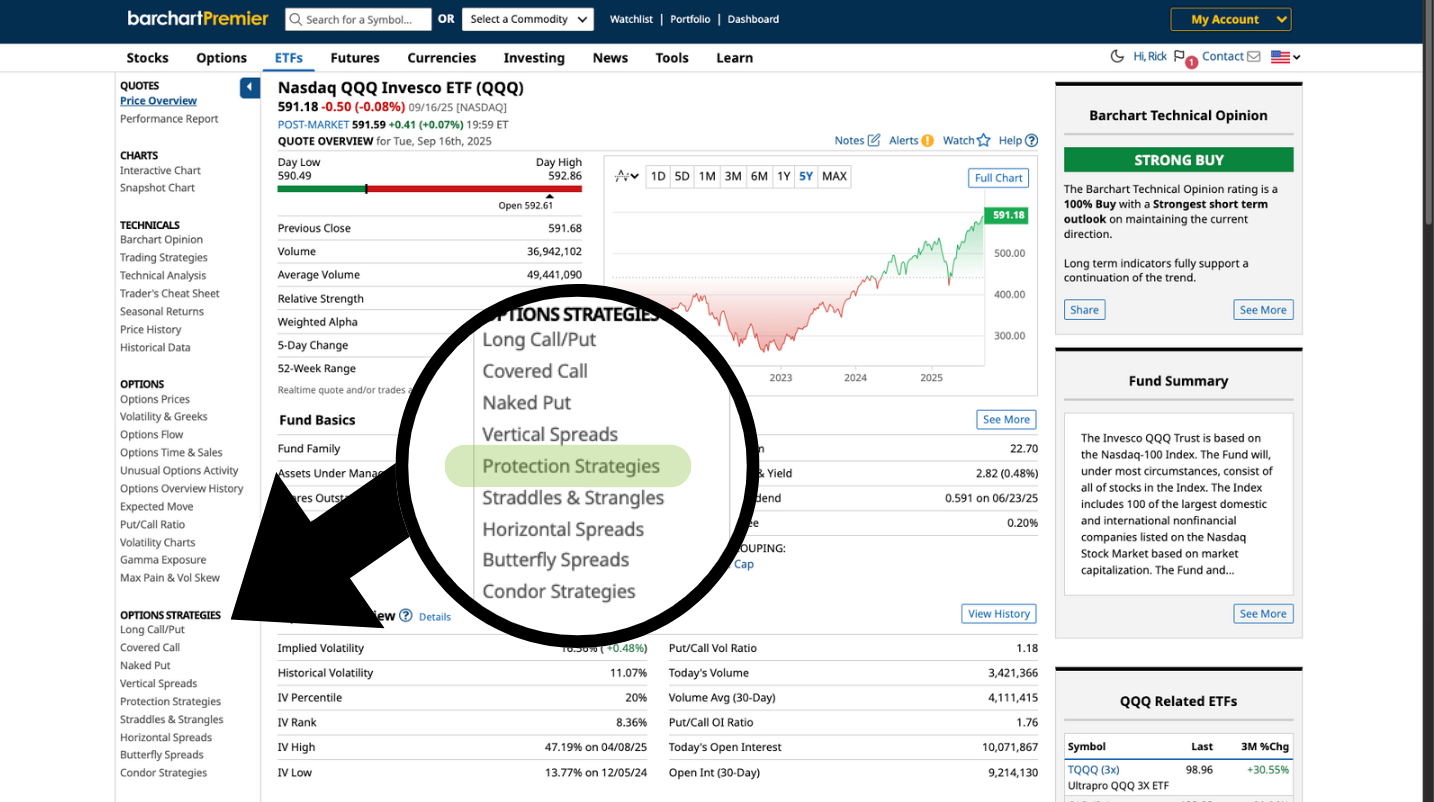Go to Portfolio in the top bar
The height and width of the screenshot is (802, 1434).
(x=691, y=19)
